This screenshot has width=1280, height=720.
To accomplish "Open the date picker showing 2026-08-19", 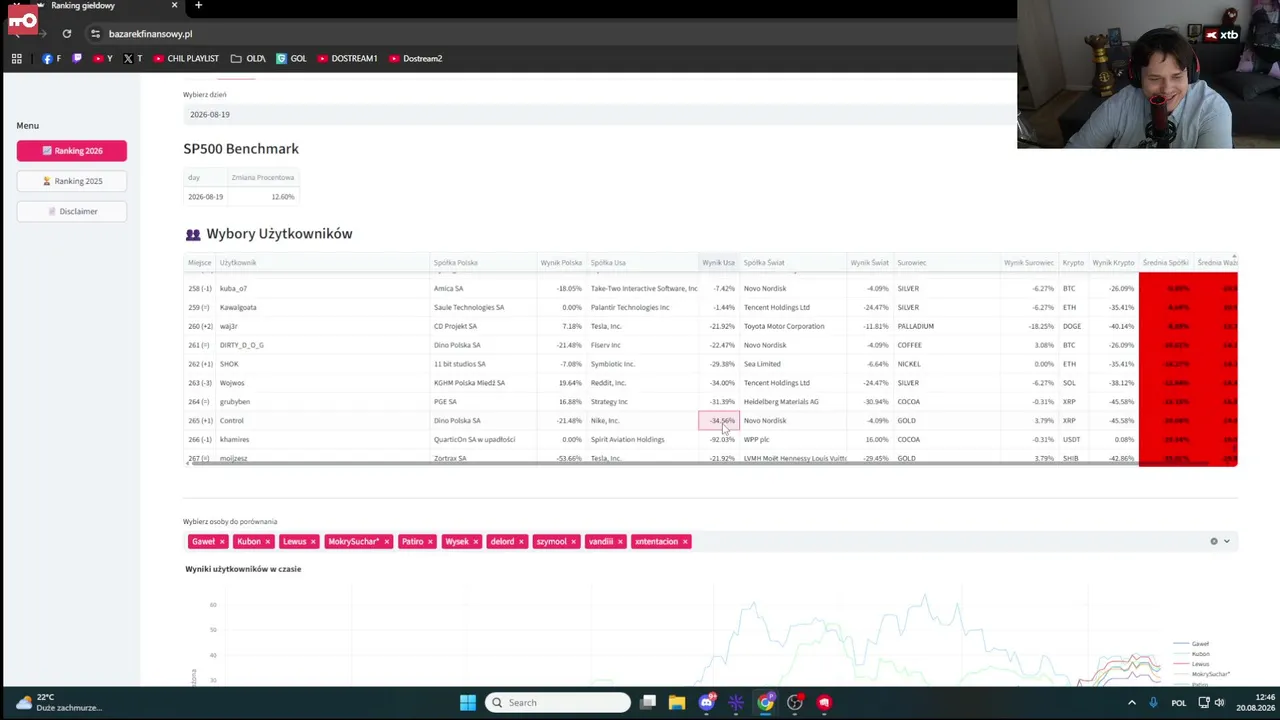I will (x=600, y=115).
